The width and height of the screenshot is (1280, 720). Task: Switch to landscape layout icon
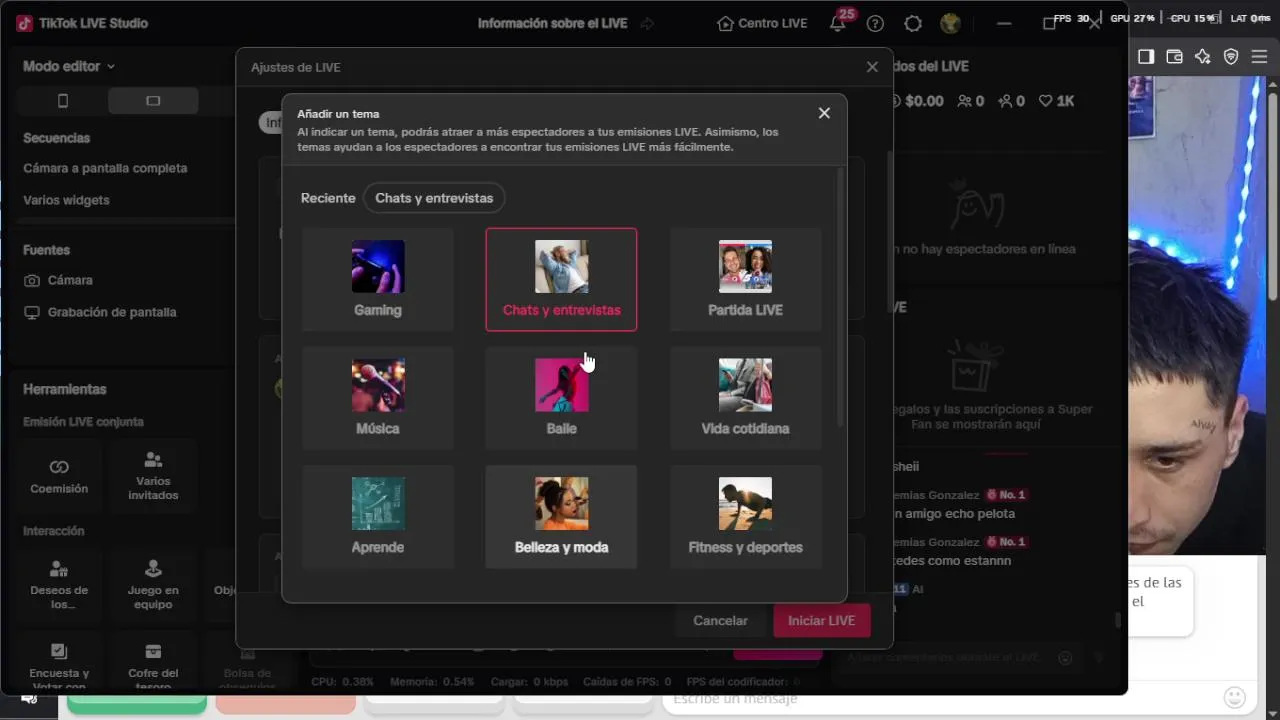coord(153,100)
